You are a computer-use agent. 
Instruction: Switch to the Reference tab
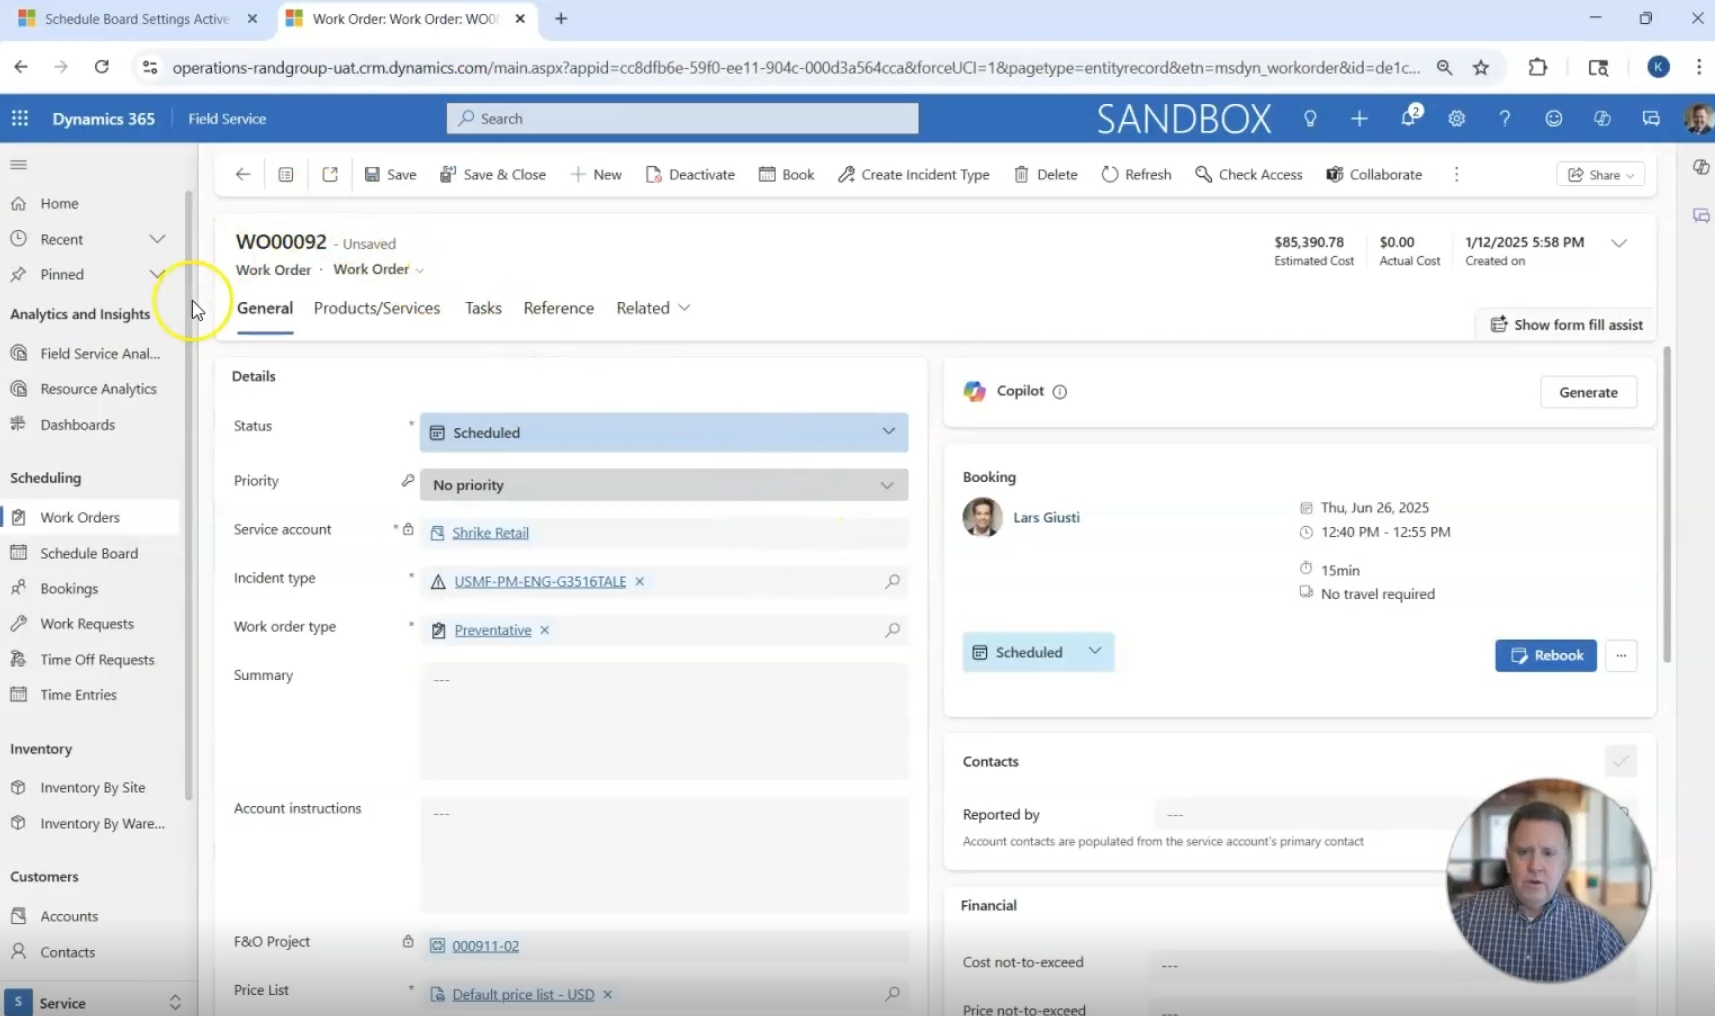coord(559,308)
